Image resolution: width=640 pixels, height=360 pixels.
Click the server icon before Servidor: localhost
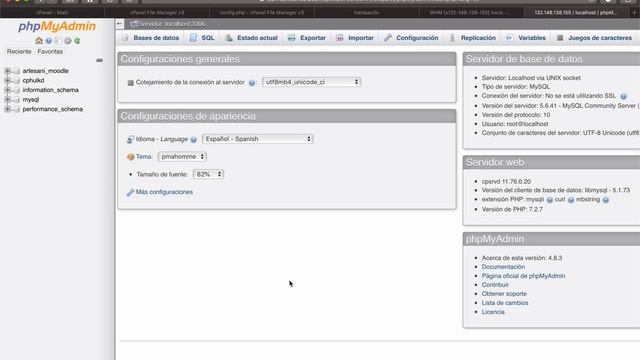133,24
